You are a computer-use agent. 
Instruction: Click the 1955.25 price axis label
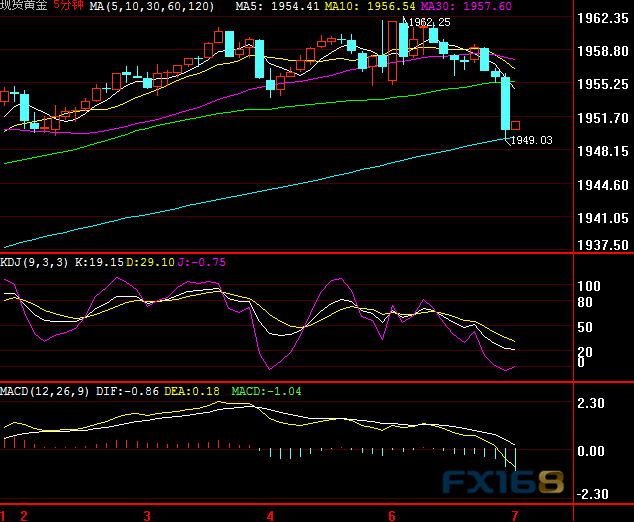pos(603,85)
